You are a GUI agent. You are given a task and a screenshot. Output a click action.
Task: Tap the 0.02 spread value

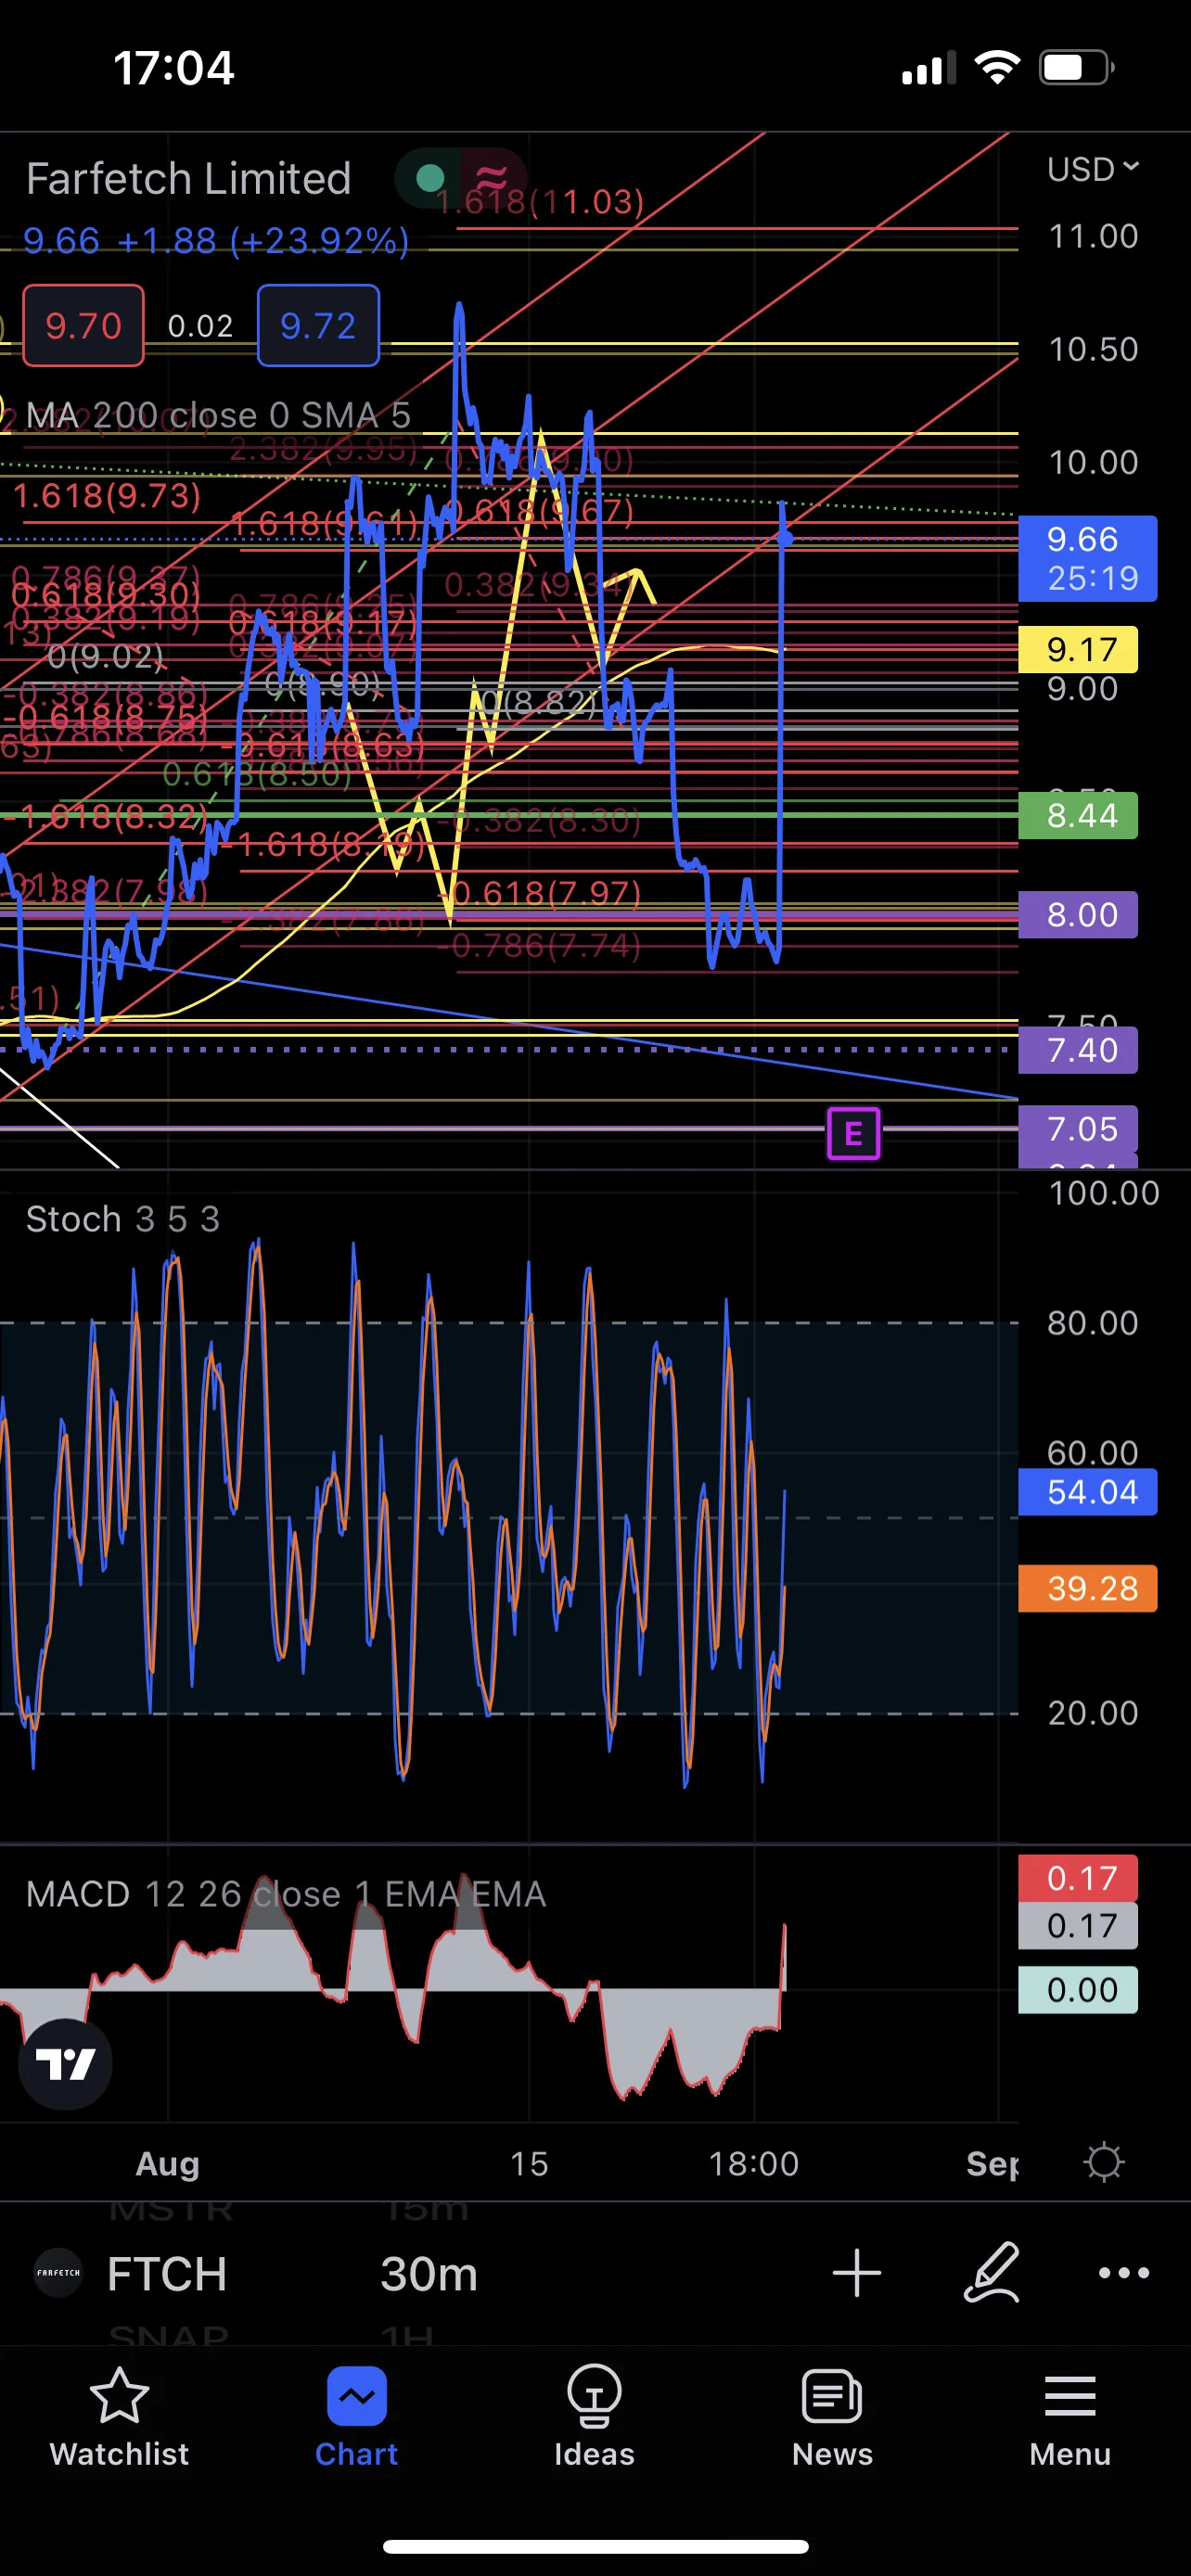pos(200,326)
